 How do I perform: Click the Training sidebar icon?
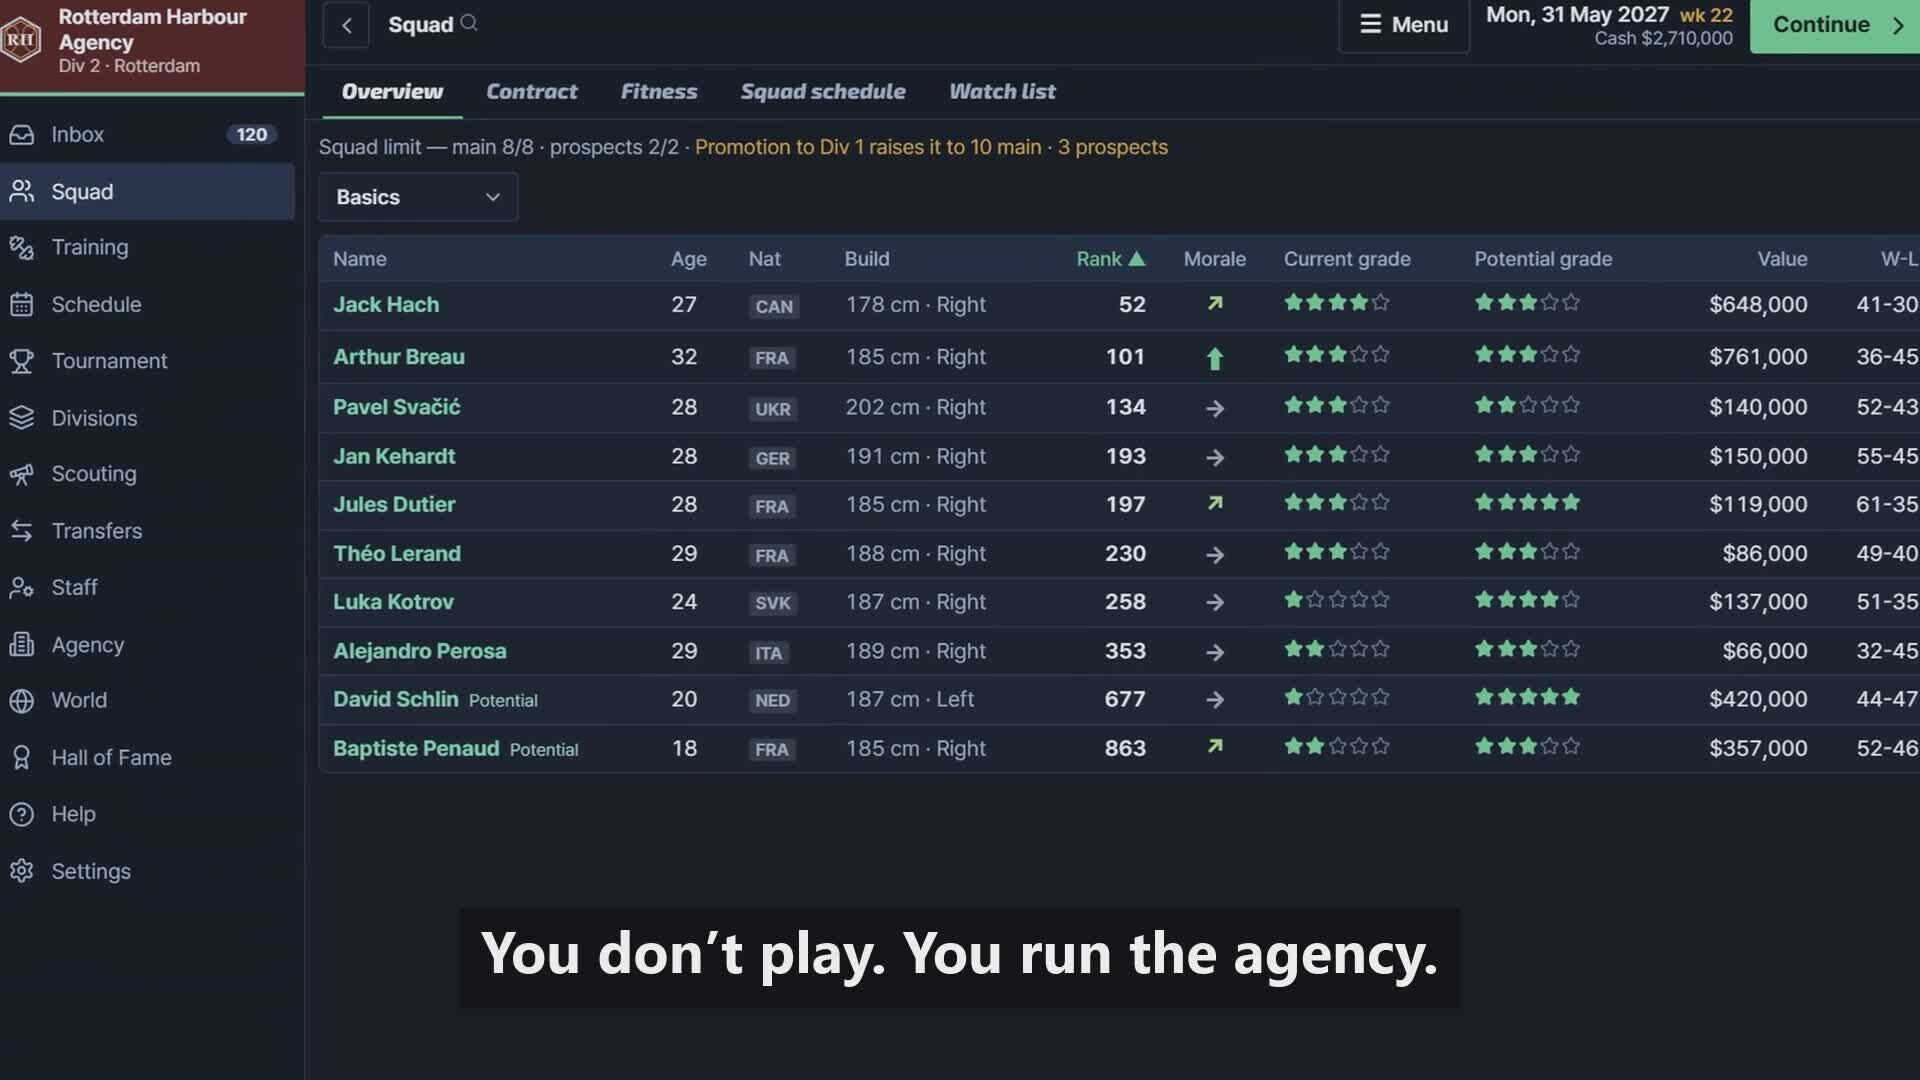point(22,247)
